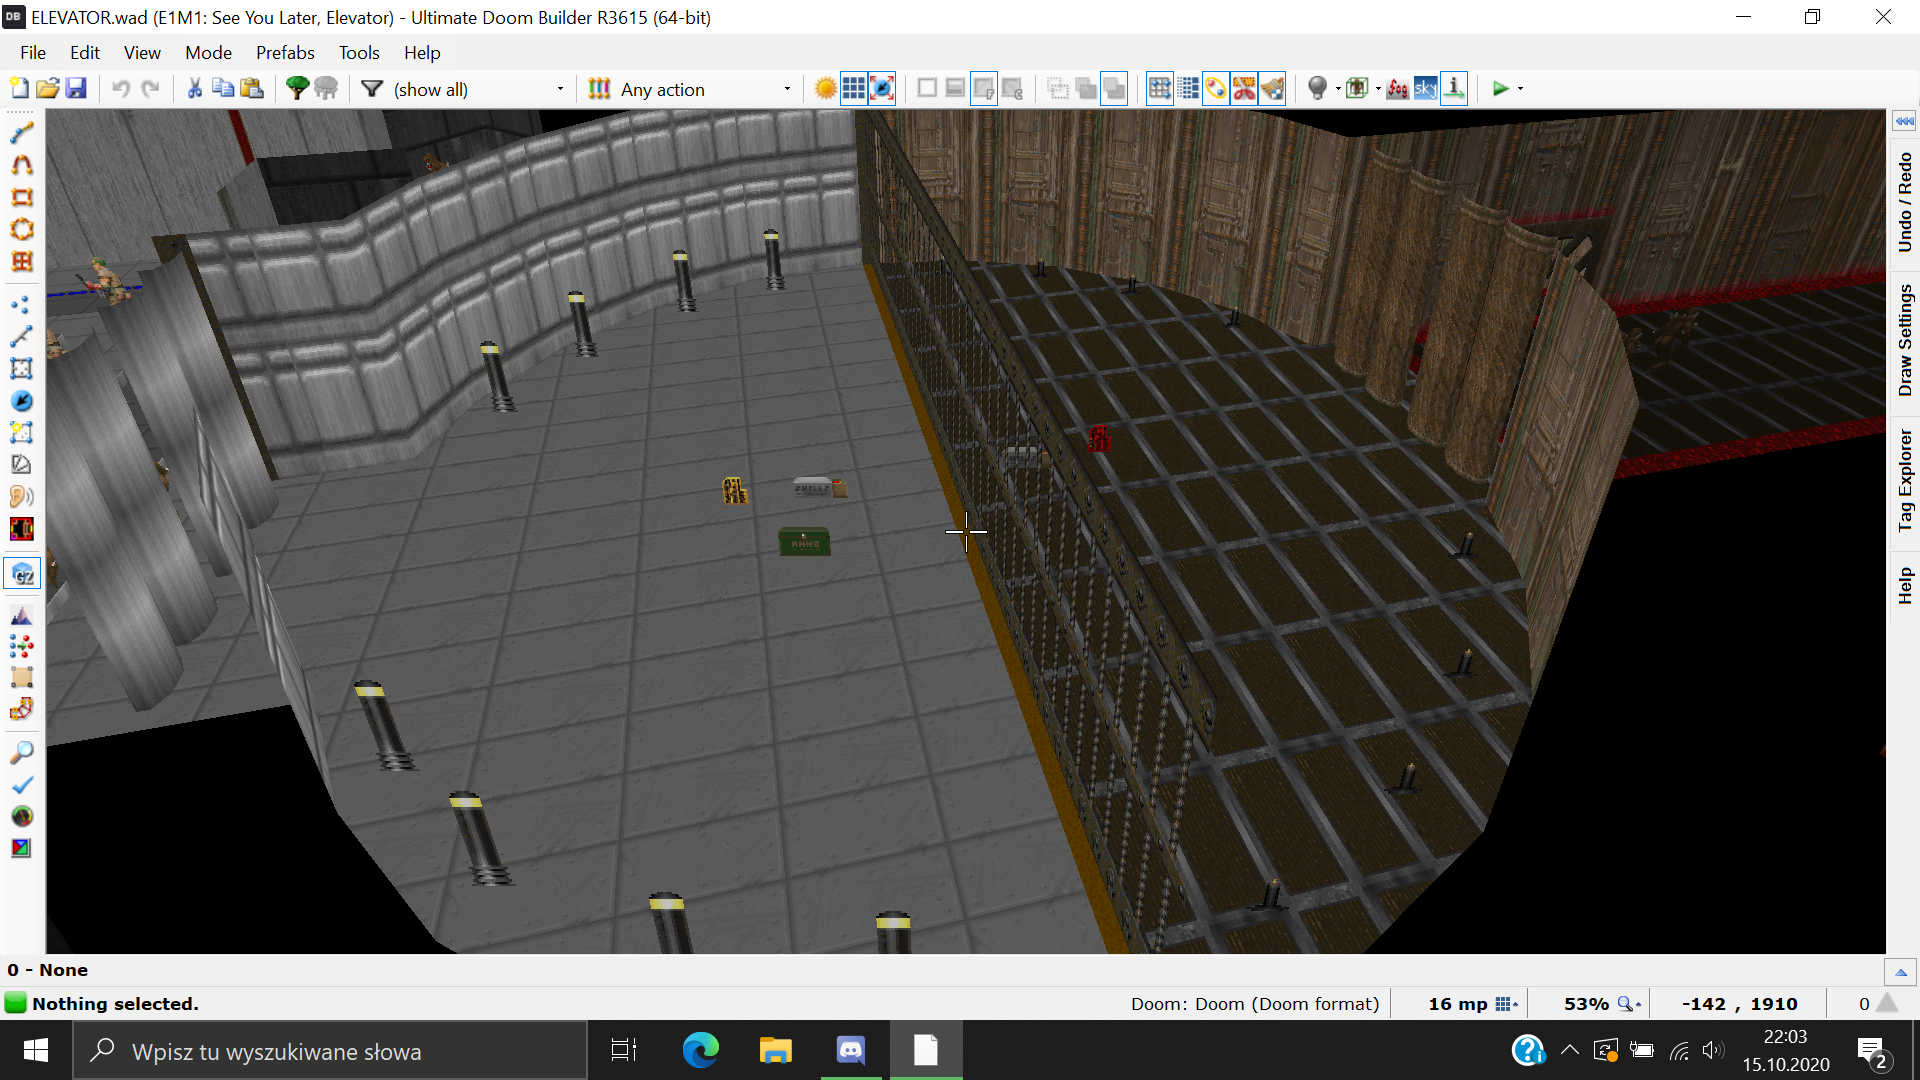The image size is (1920, 1080).
Task: Toggle merge geometry yellow ellipse icon
Action: 1215,89
